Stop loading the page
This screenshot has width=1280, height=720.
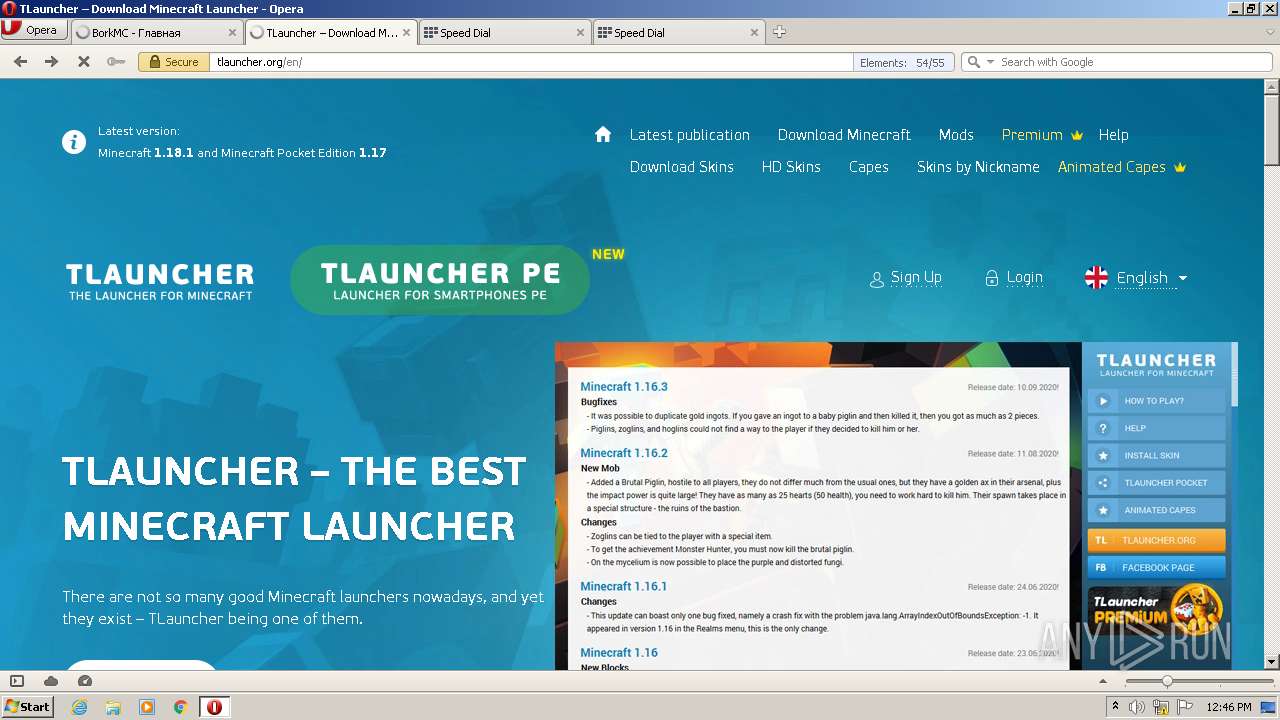point(84,62)
